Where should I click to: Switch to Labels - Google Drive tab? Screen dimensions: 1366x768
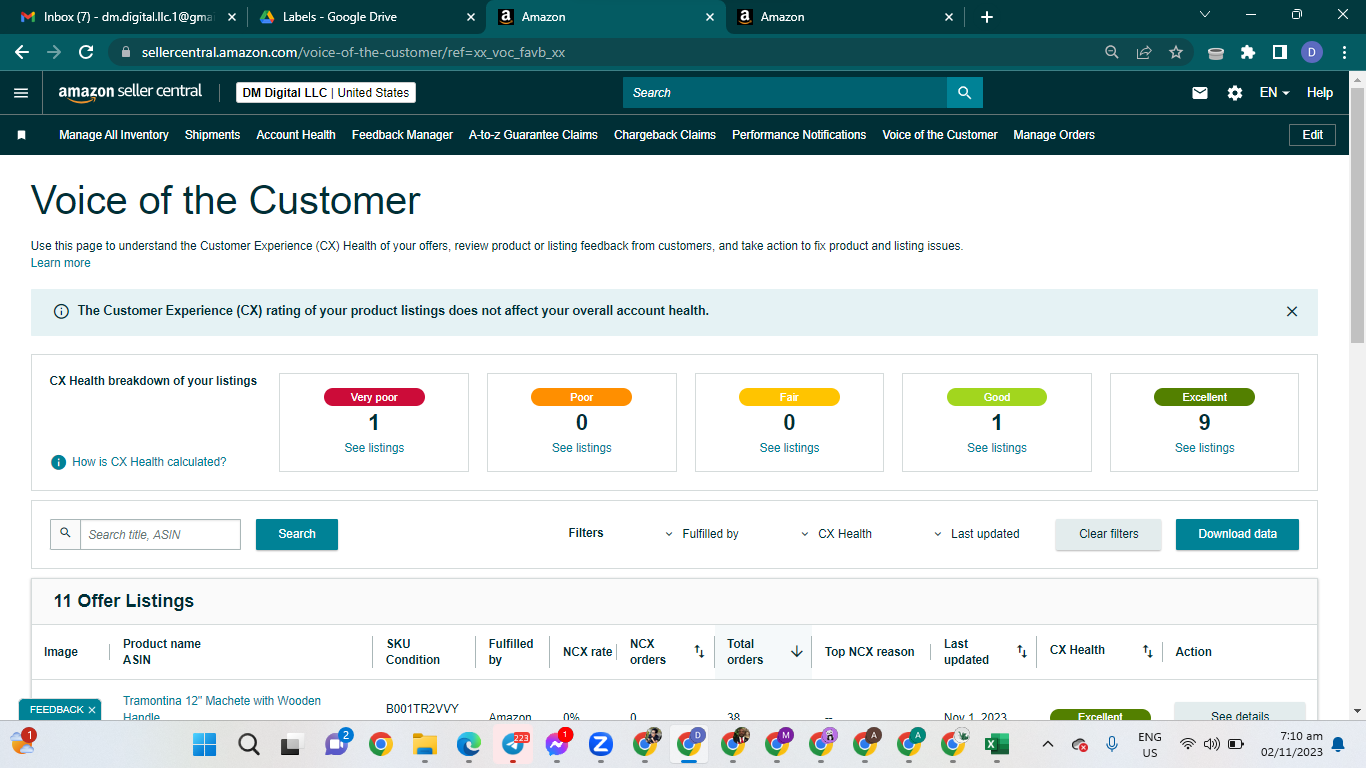pyautogui.click(x=367, y=17)
